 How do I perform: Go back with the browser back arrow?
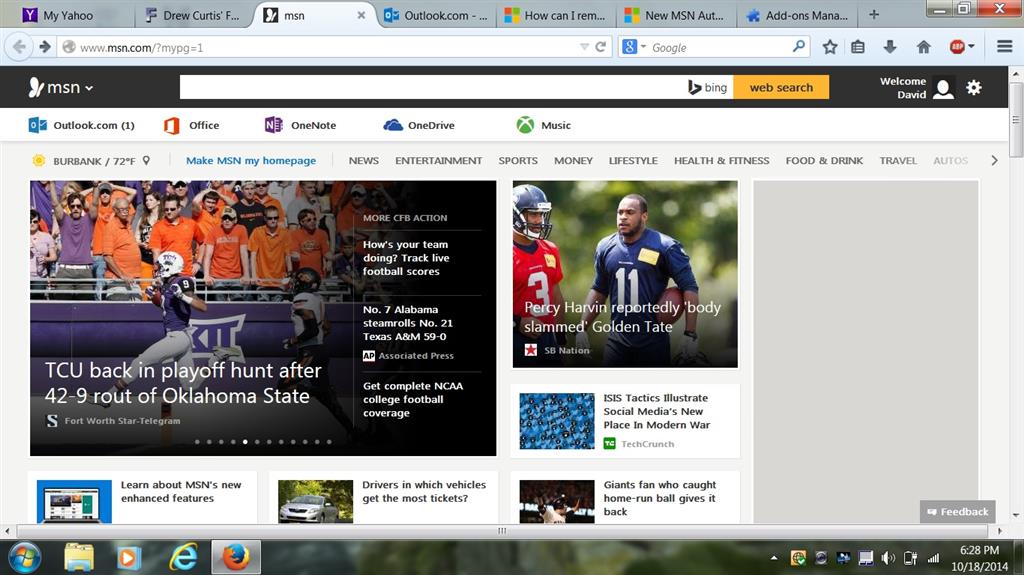19,47
